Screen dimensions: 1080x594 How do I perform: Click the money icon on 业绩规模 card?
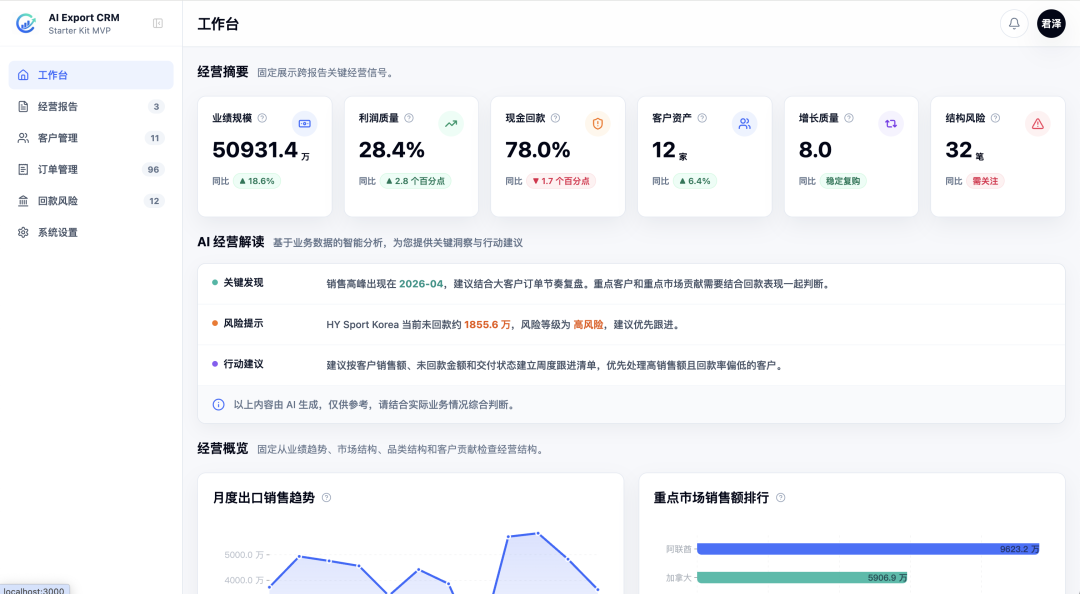tap(304, 123)
